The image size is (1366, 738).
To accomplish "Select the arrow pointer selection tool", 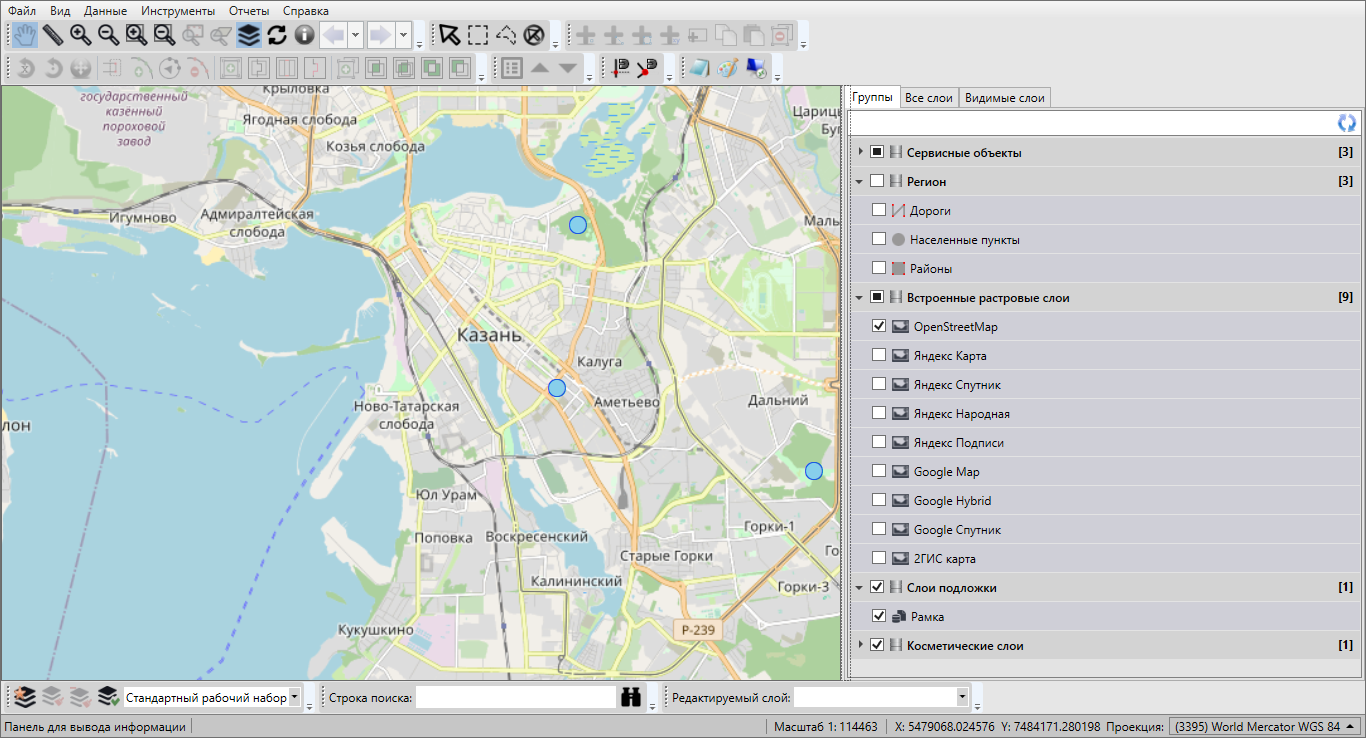I will (x=450, y=35).
